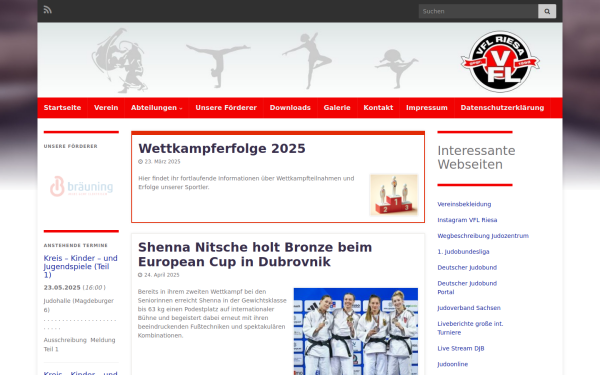Click the bräuning sponsor logo

(x=82, y=186)
